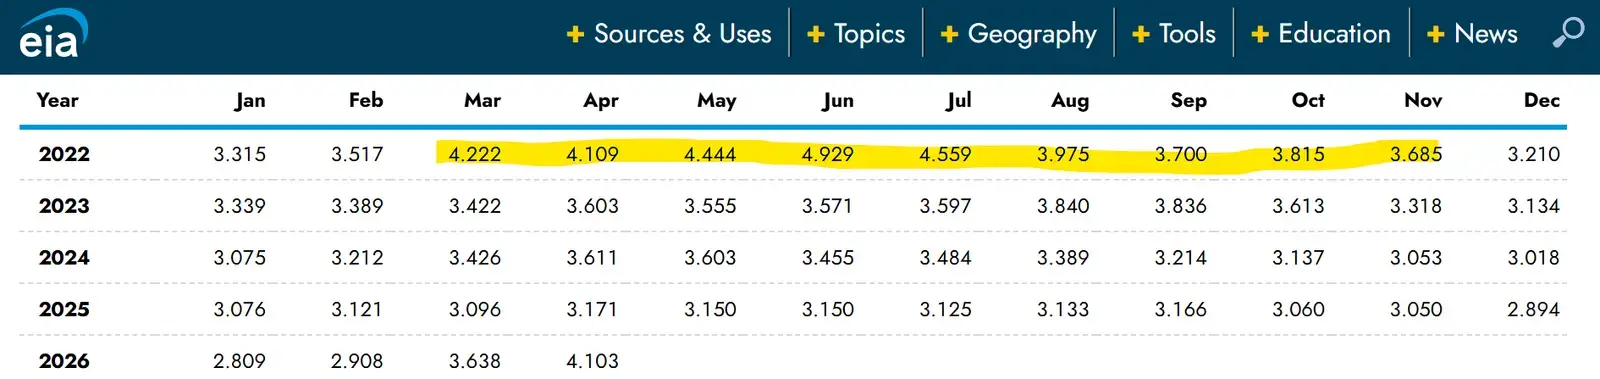This screenshot has width=1600, height=379.
Task: Click the 3.840 value for Aug 2023
Action: click(1063, 206)
